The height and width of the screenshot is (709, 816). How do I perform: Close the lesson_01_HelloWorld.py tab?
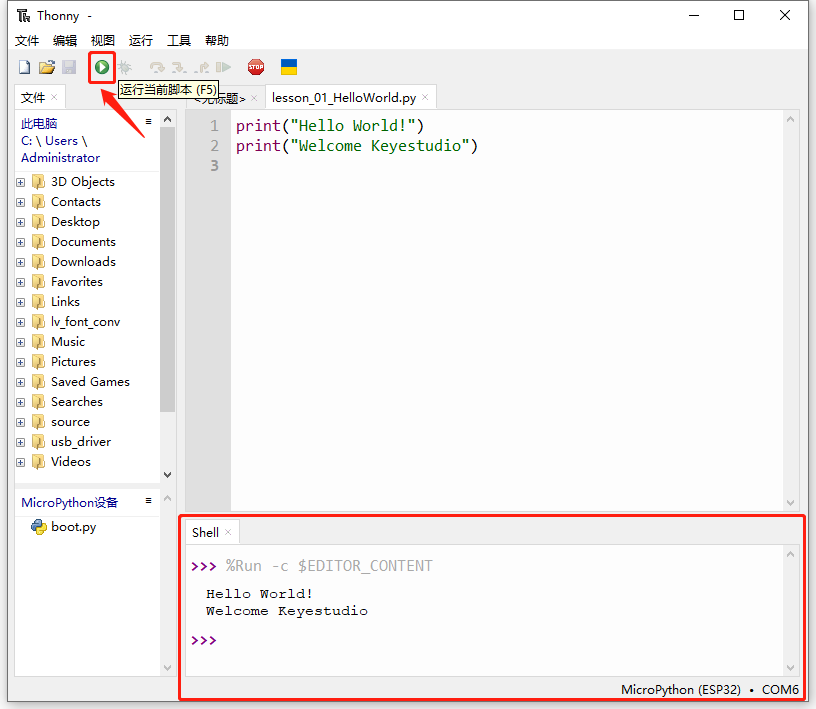click(425, 97)
